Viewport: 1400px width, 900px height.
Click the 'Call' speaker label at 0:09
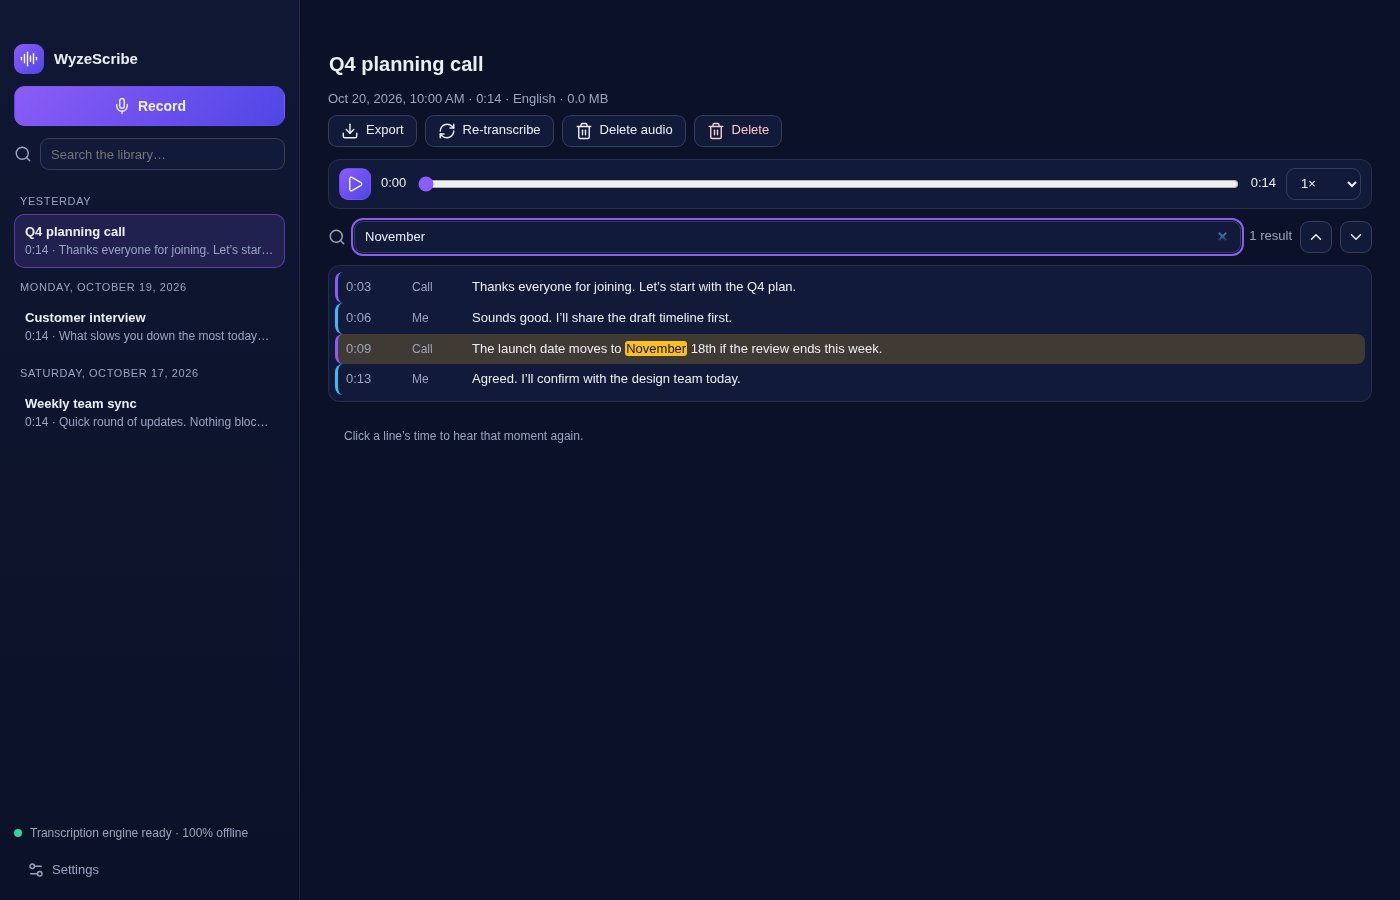(422, 349)
